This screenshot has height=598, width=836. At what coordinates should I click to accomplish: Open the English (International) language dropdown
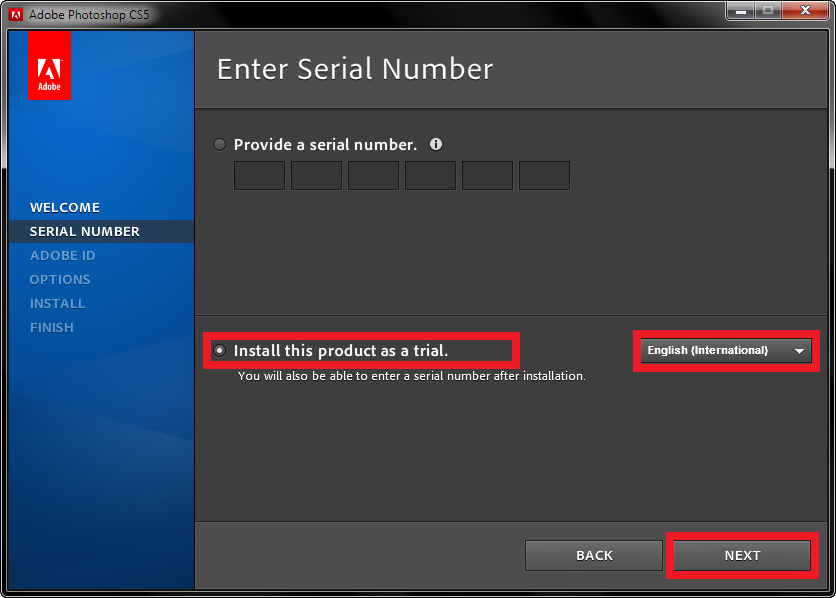pos(726,351)
